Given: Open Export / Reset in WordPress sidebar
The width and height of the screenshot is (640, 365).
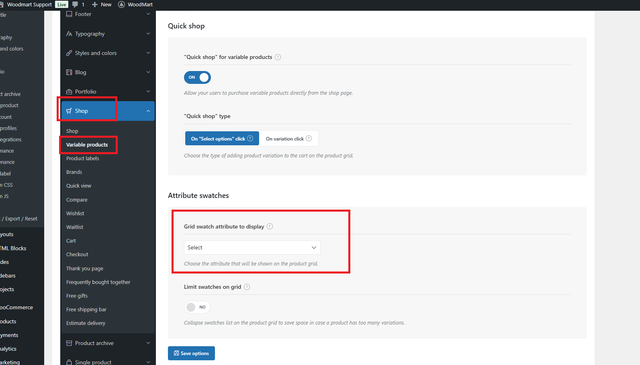Looking at the screenshot, I should pyautogui.click(x=19, y=219).
